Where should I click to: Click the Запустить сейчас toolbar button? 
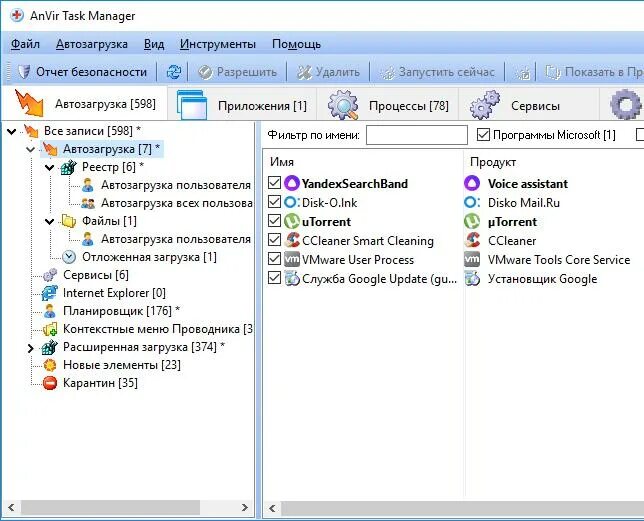[438, 72]
